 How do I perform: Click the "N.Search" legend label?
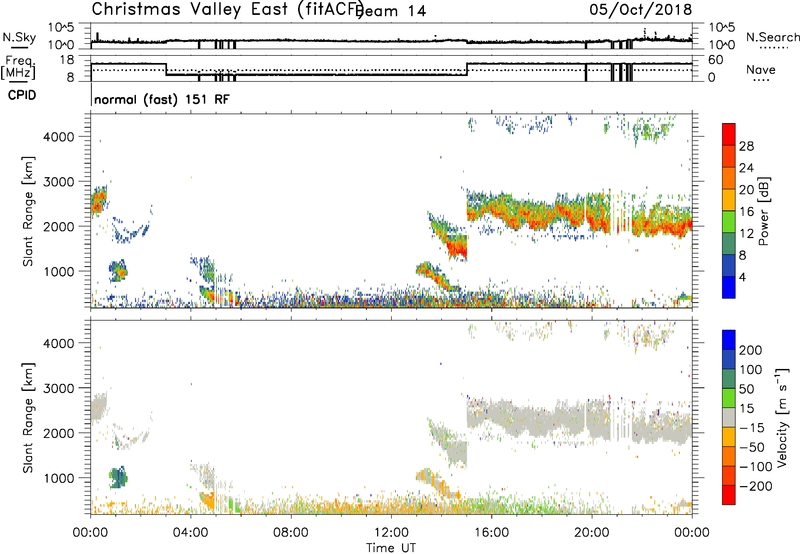[x=772, y=37]
